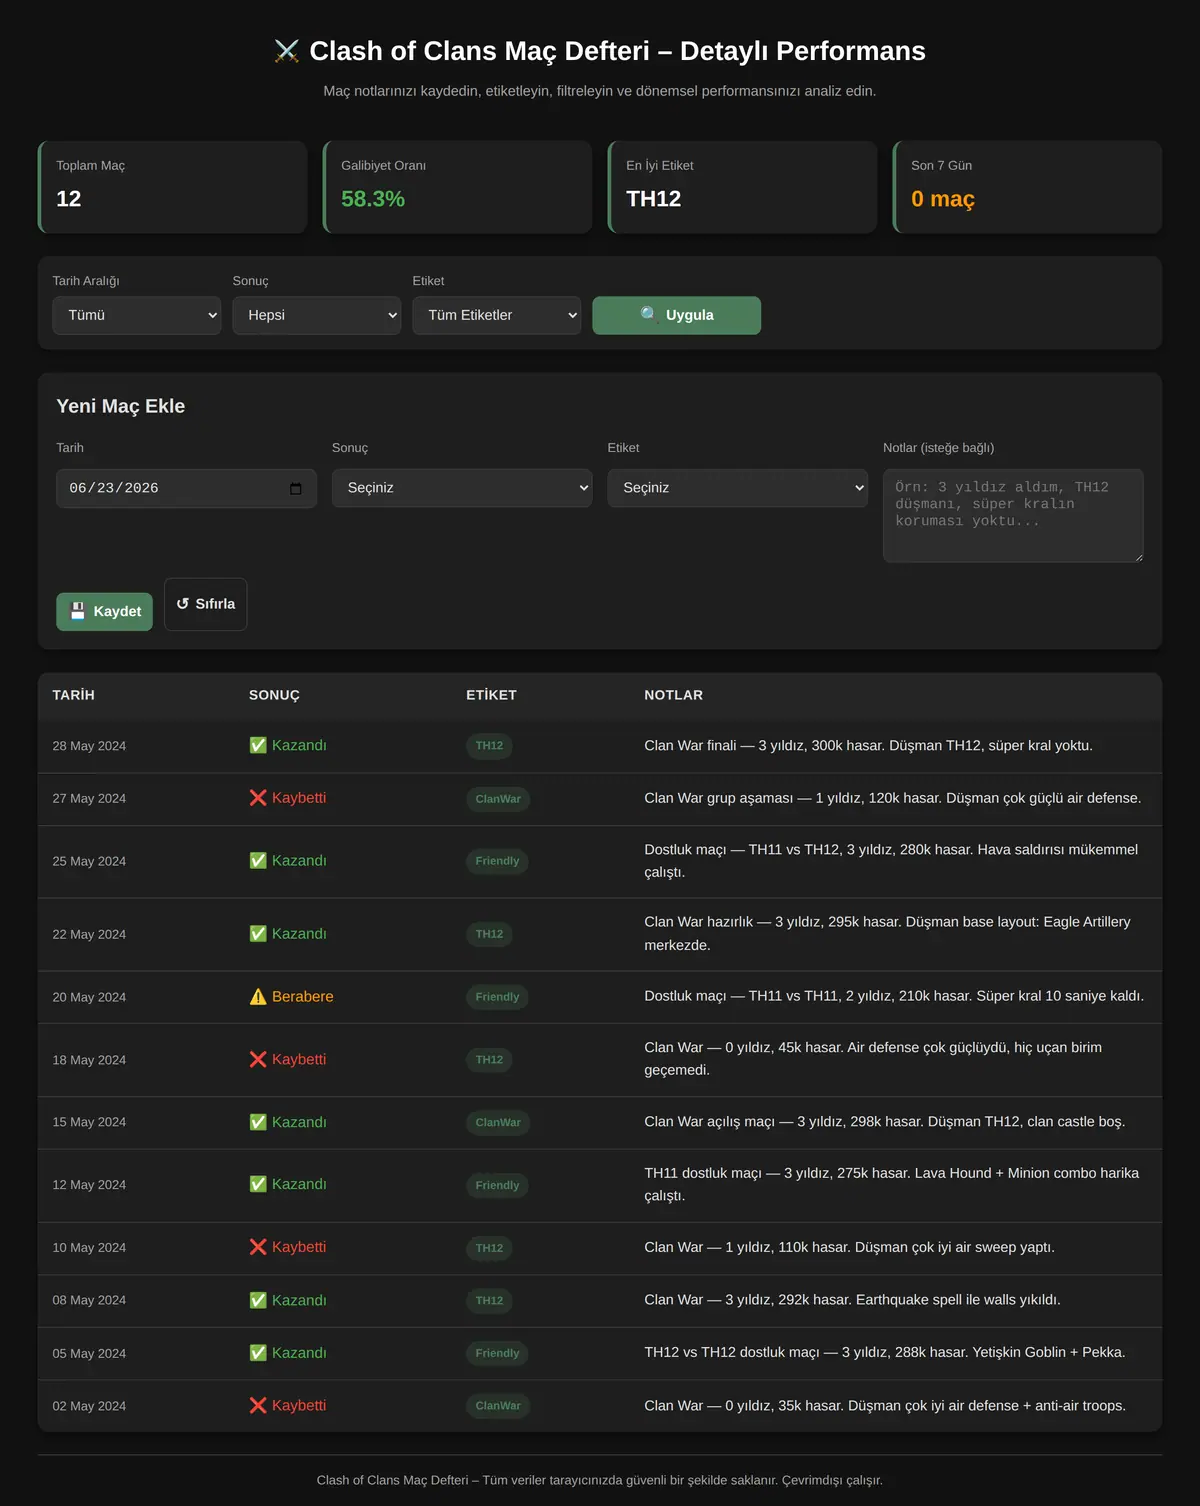This screenshot has height=1506, width=1200.
Task: Save the match with Kaydet button
Action: pos(105,611)
